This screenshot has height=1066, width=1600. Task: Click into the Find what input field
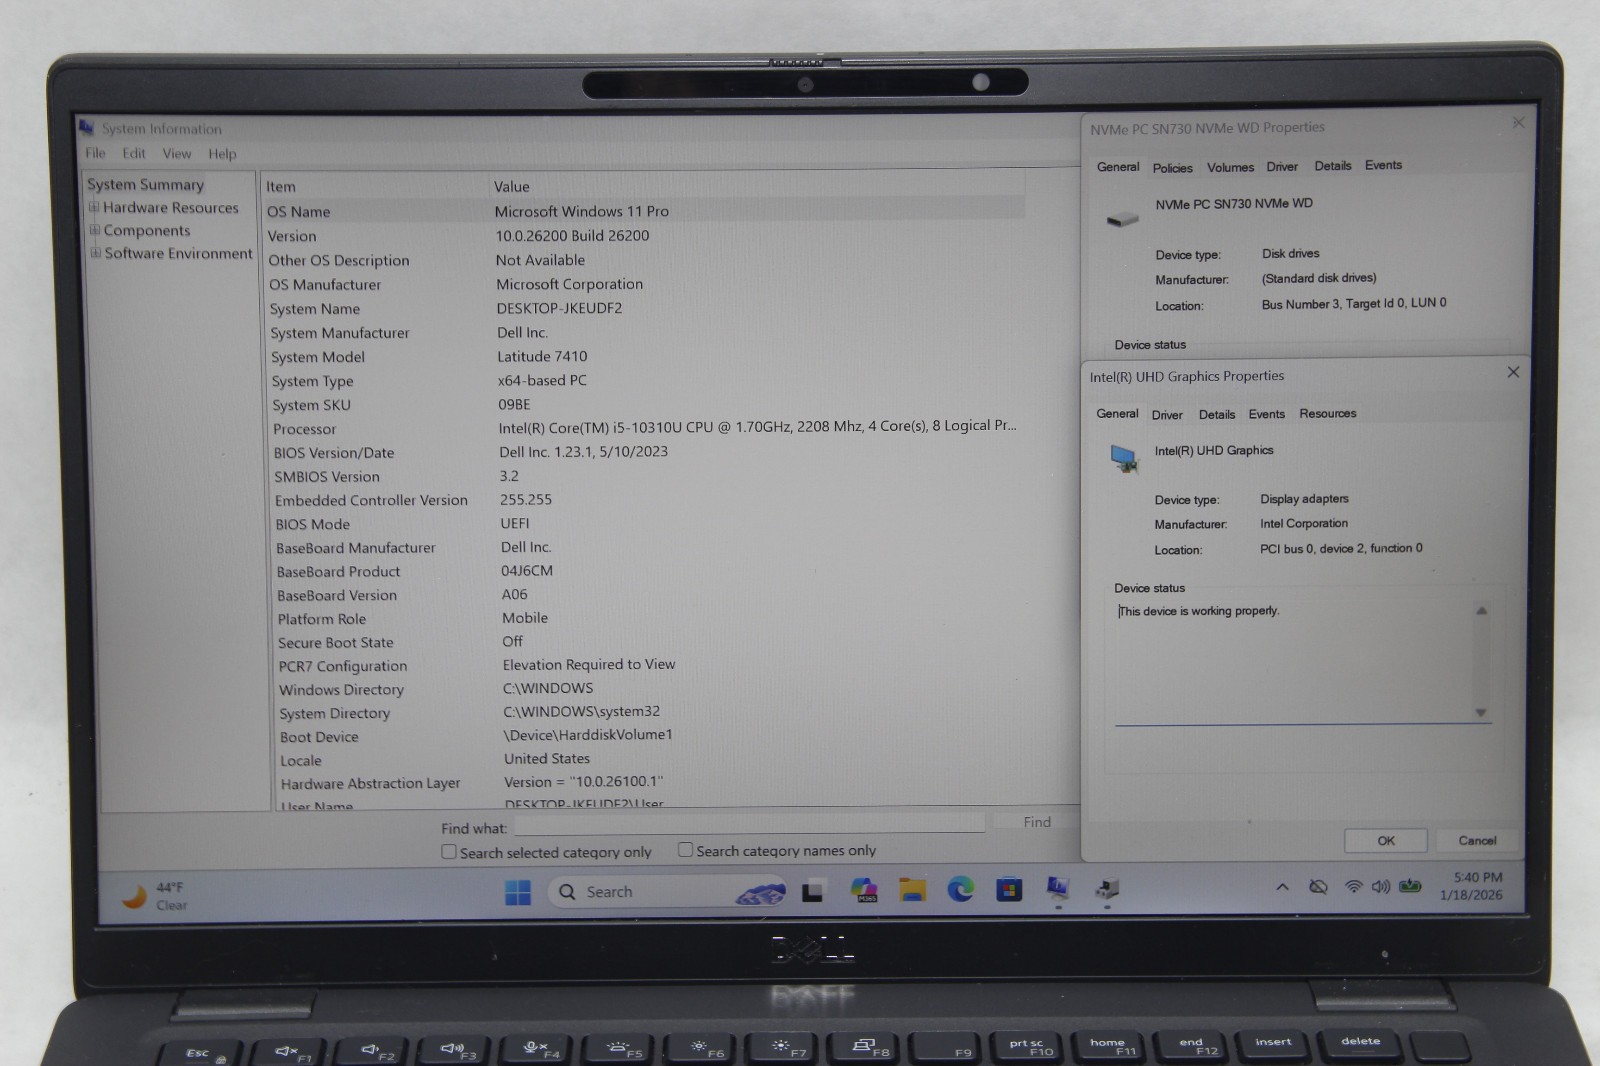coord(750,824)
